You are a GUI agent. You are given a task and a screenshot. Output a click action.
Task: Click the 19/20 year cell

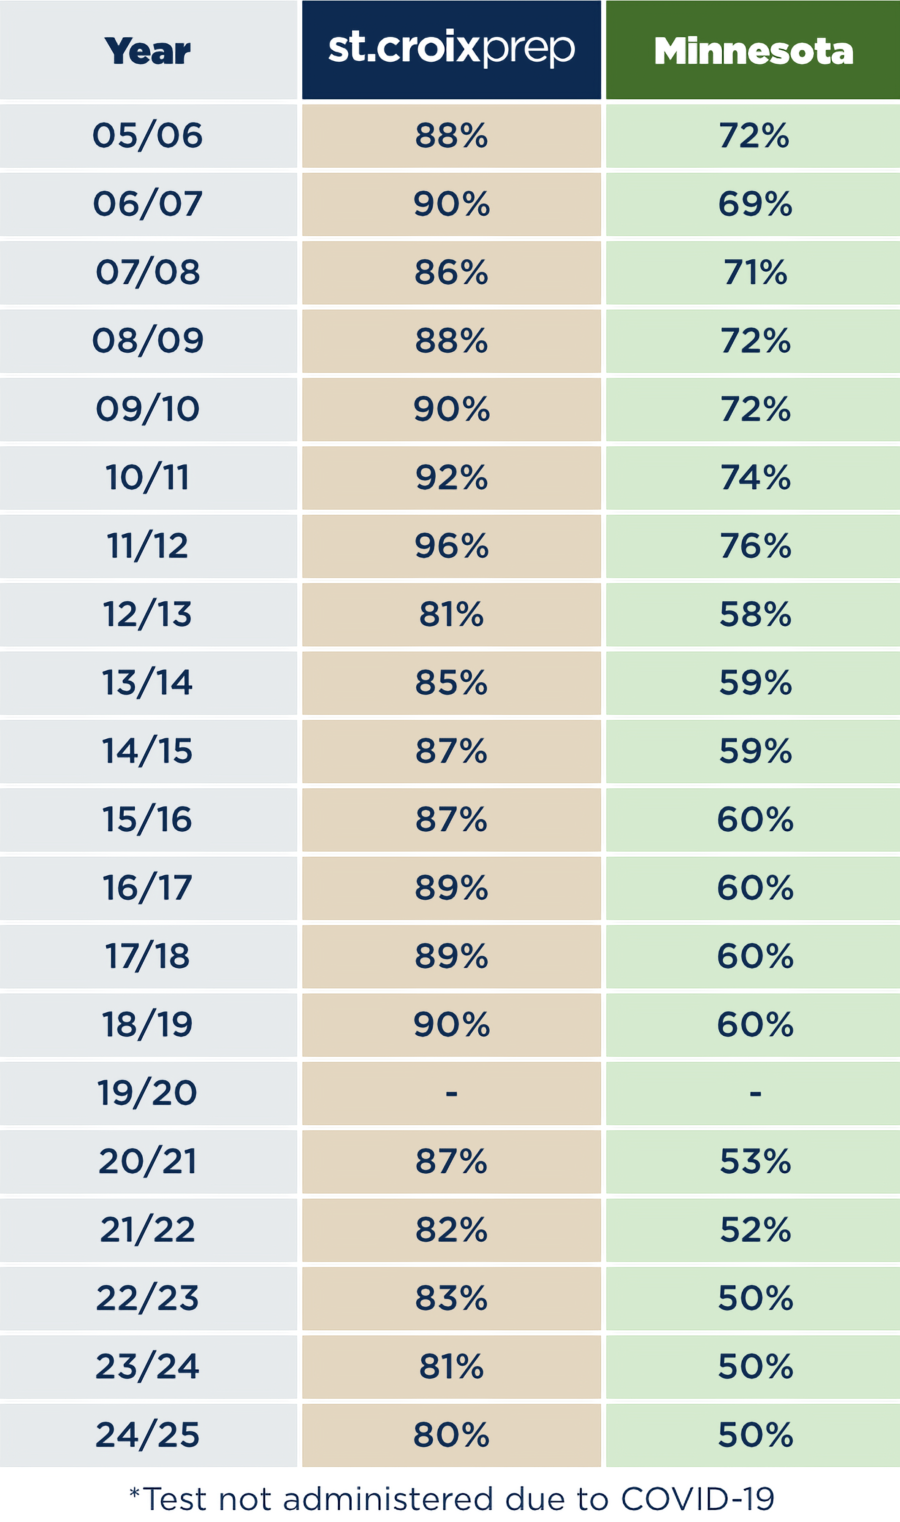(148, 1093)
